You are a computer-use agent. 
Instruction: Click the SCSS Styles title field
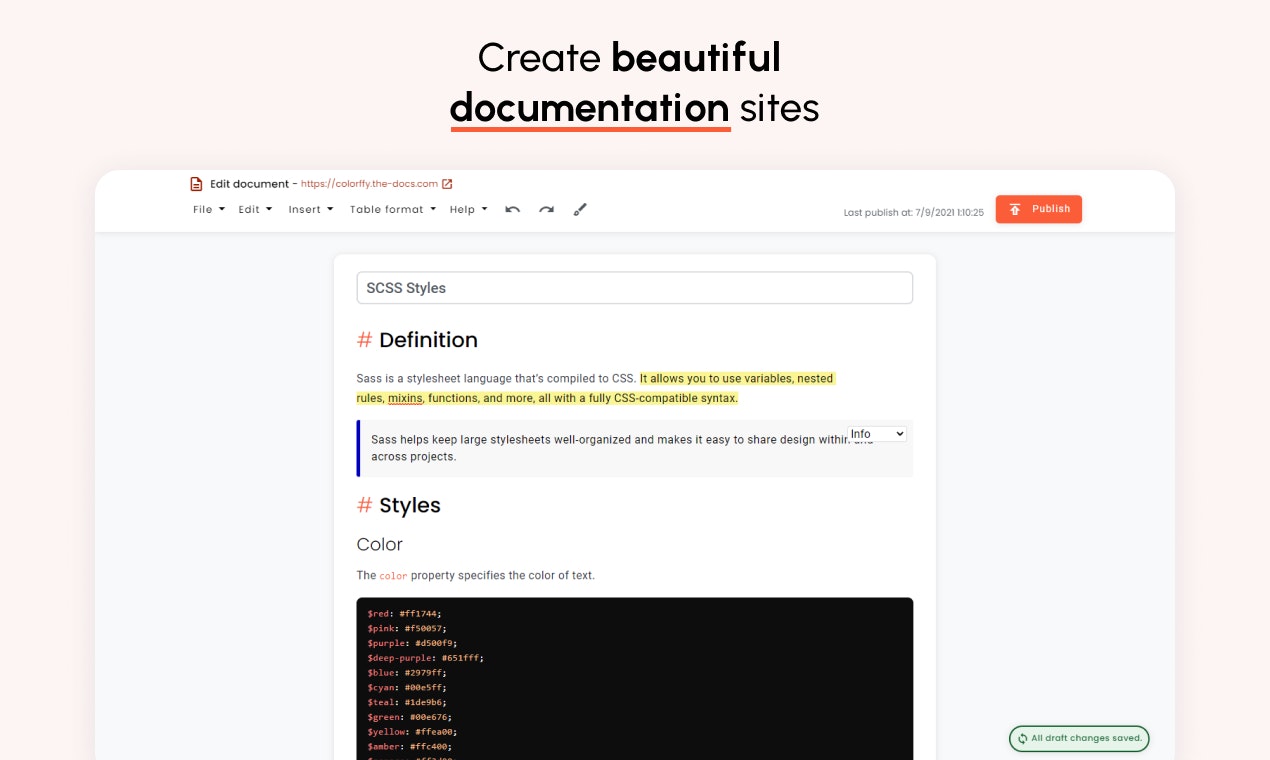(634, 287)
